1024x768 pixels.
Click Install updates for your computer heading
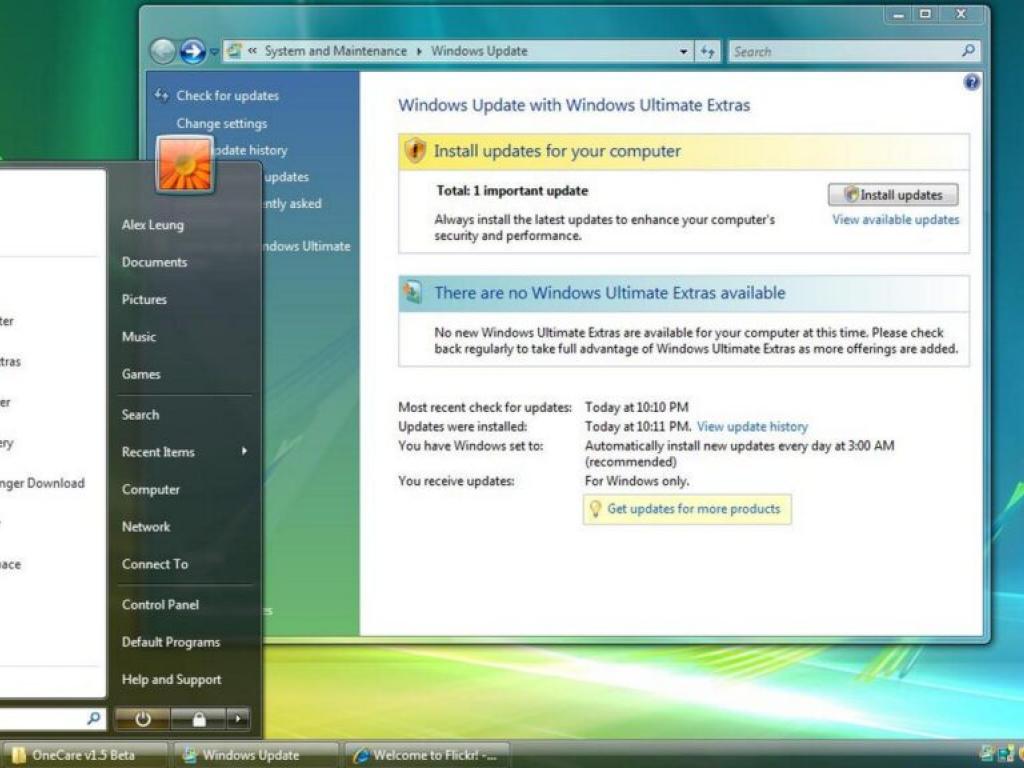(557, 151)
